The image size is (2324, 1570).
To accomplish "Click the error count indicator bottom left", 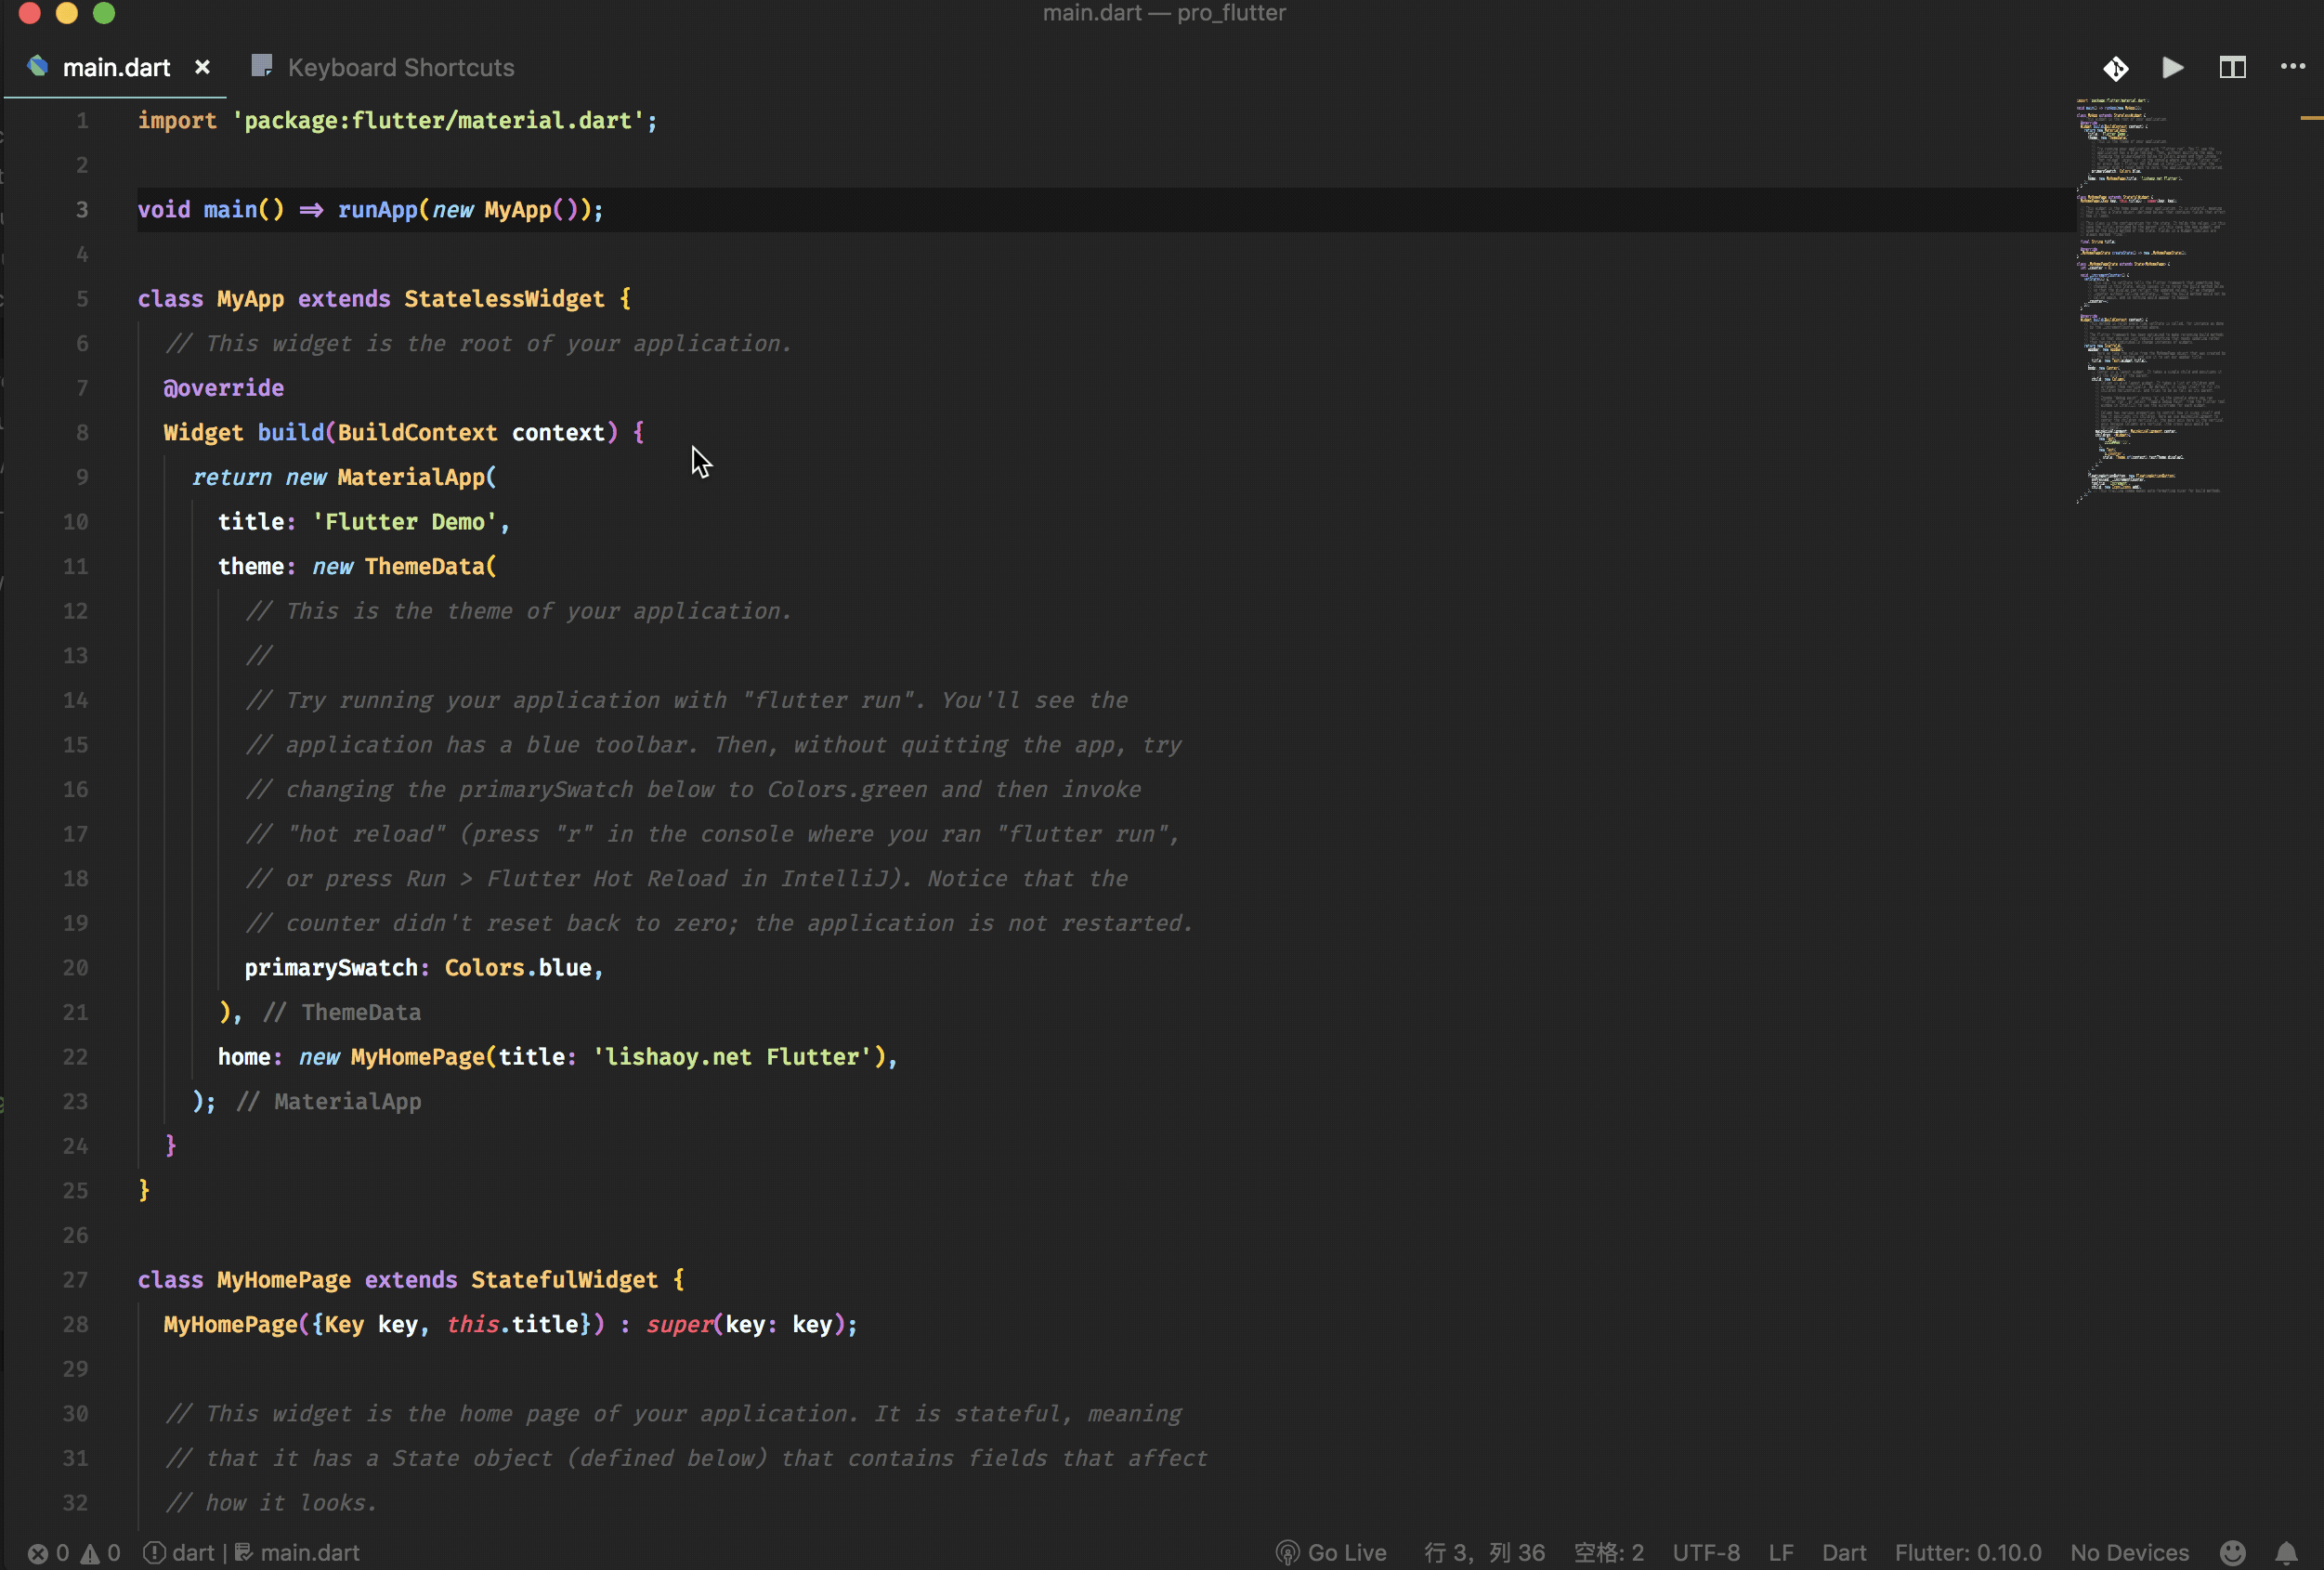I will click(47, 1550).
